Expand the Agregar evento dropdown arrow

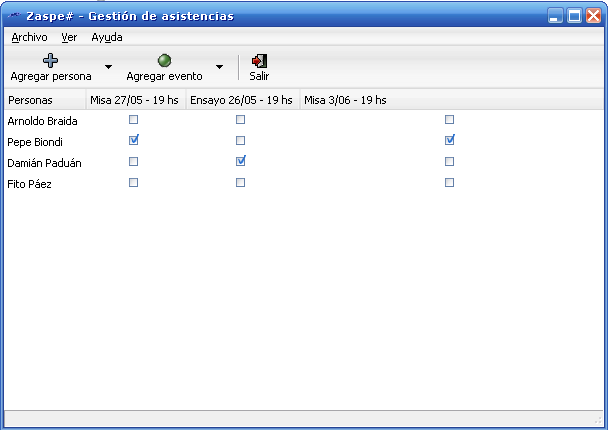pos(219,68)
